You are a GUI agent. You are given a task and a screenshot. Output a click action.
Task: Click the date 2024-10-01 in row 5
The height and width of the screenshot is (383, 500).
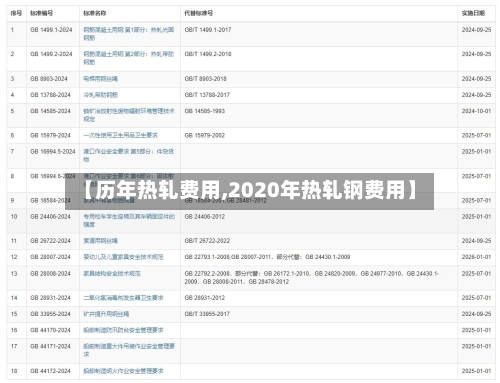(476, 111)
